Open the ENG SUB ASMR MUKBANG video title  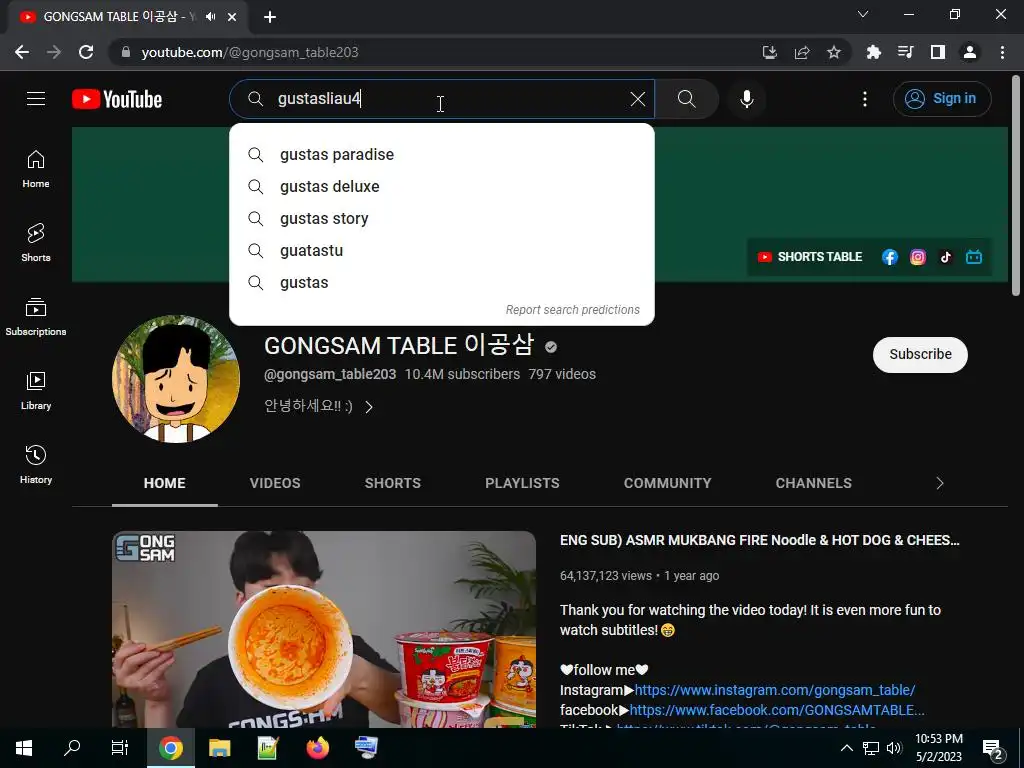coord(760,540)
